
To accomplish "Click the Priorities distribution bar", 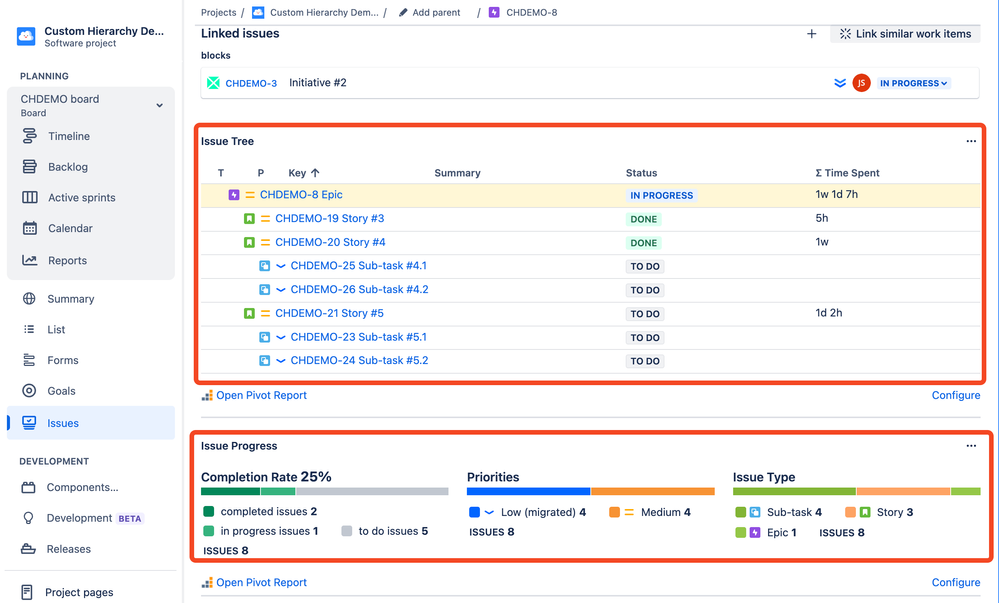I will [591, 491].
